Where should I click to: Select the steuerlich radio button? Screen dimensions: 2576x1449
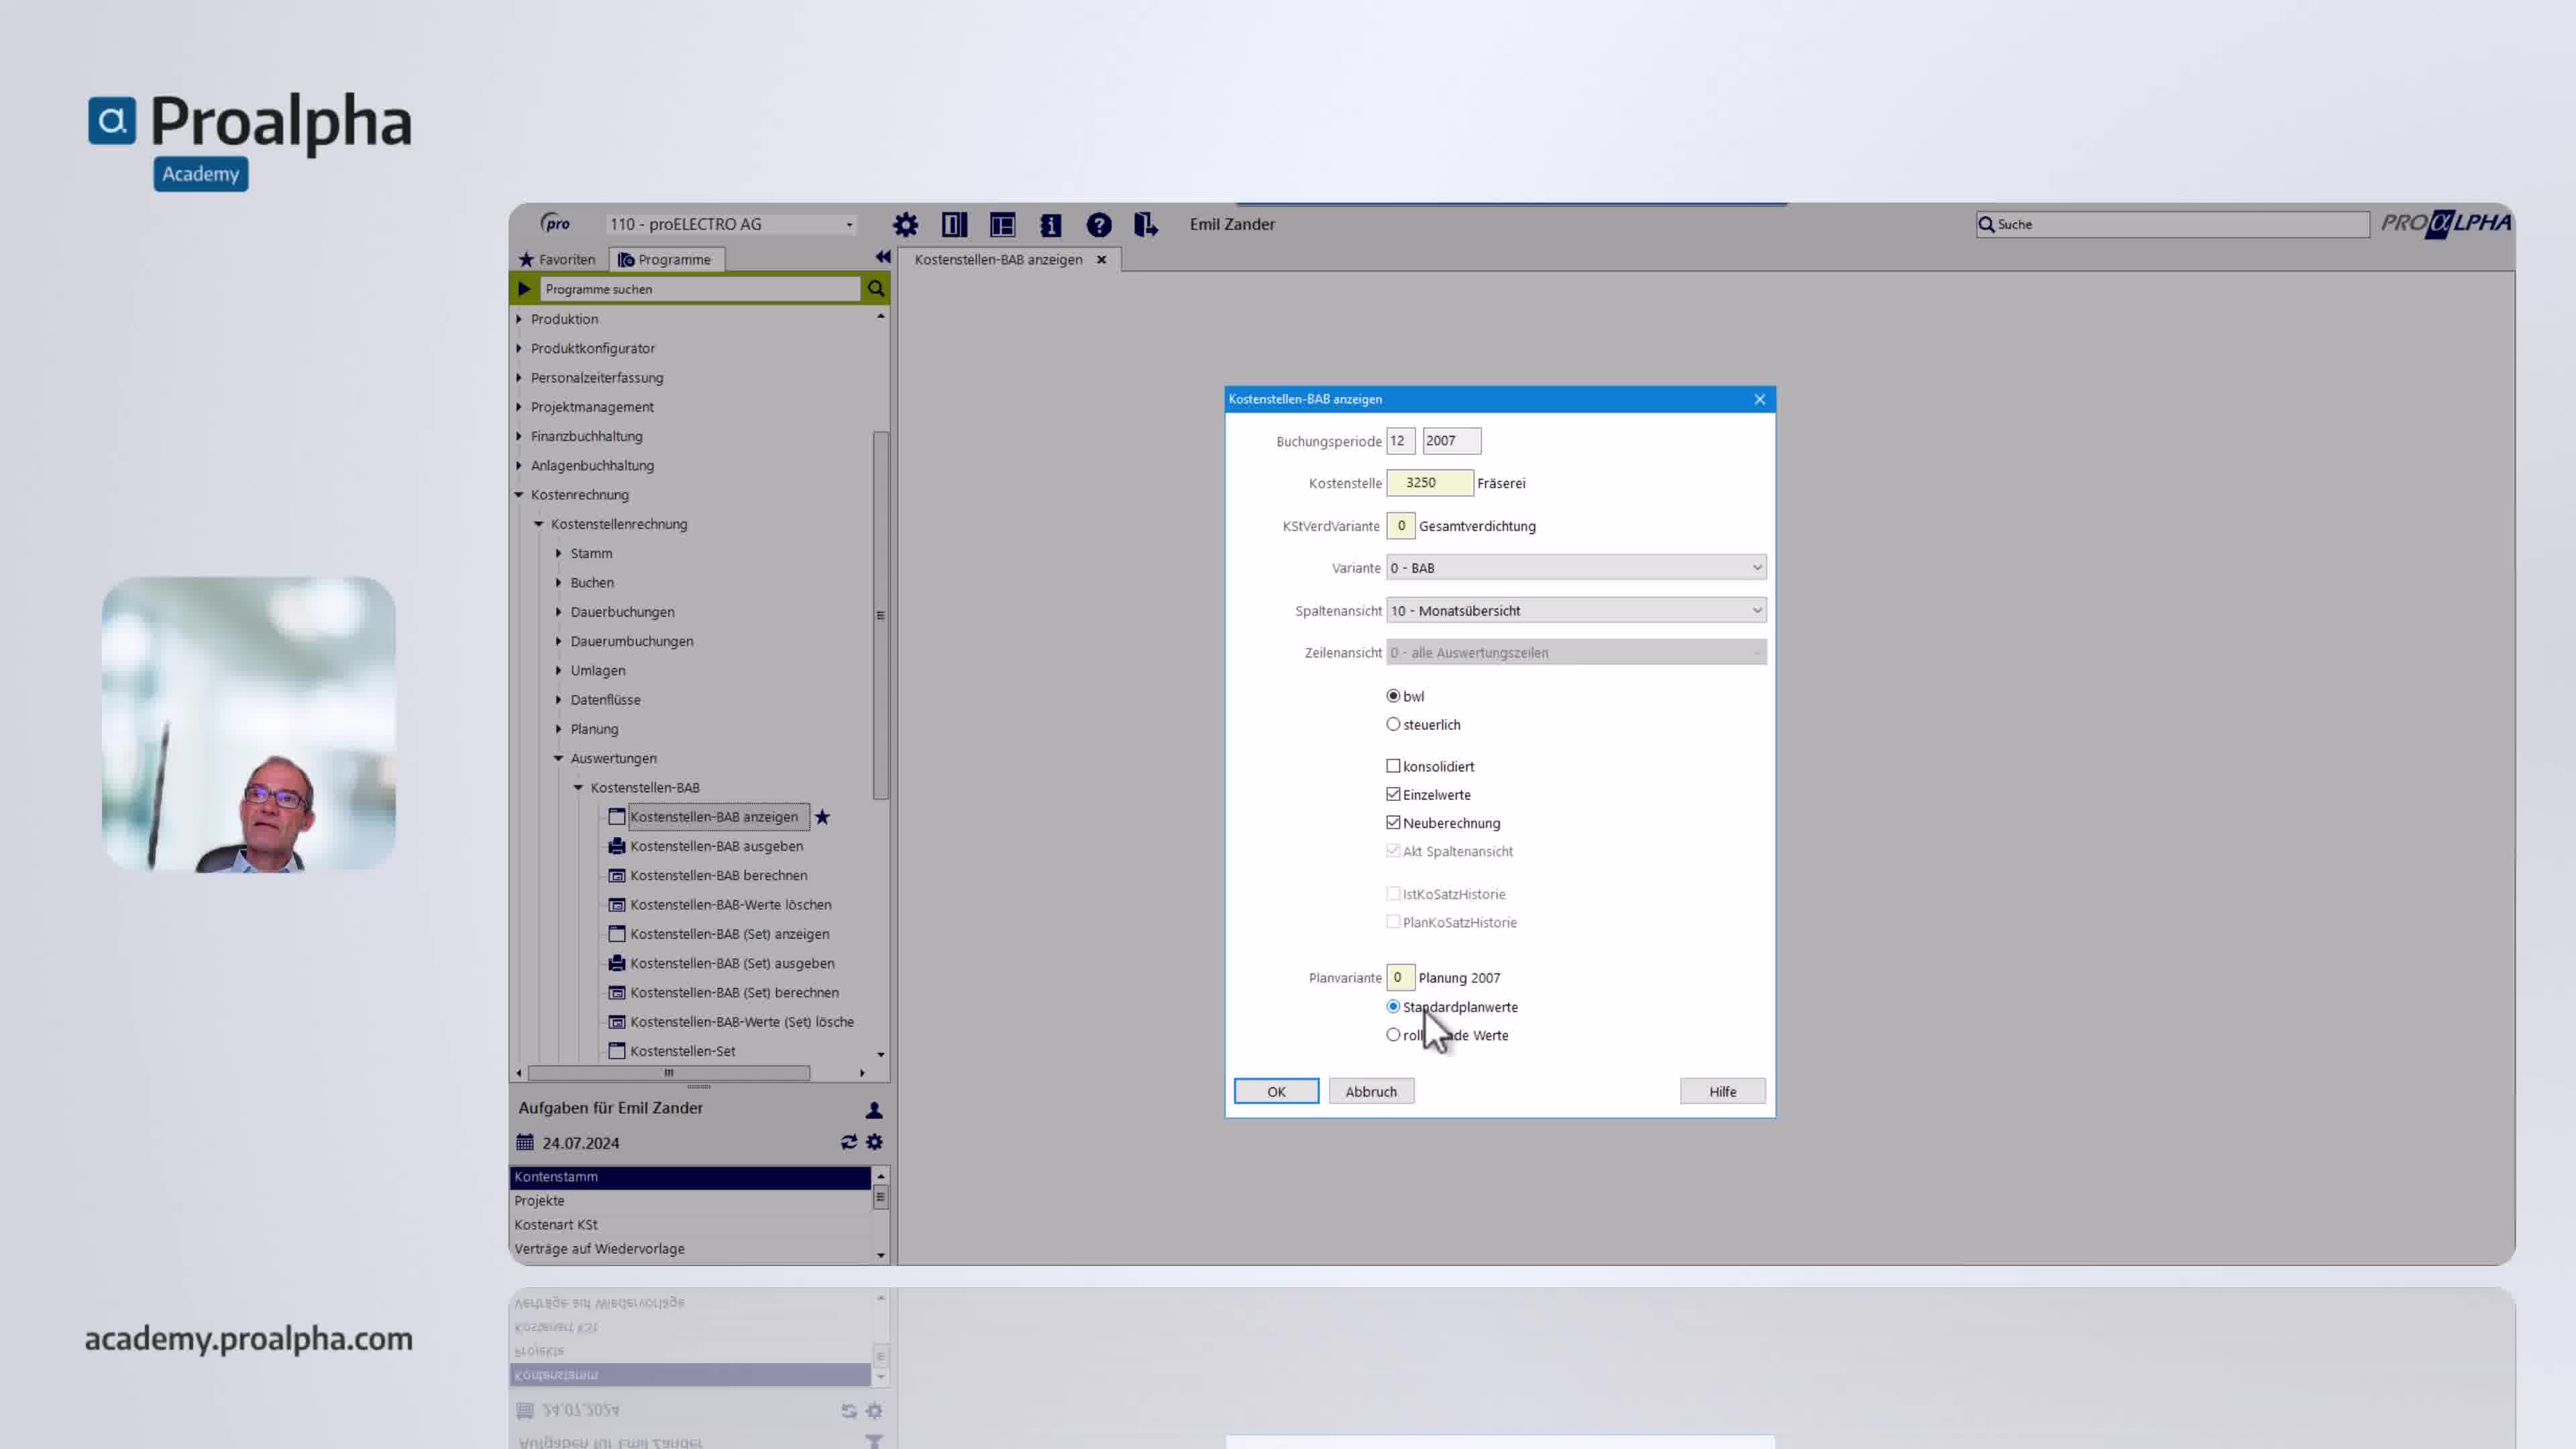[x=1393, y=724]
